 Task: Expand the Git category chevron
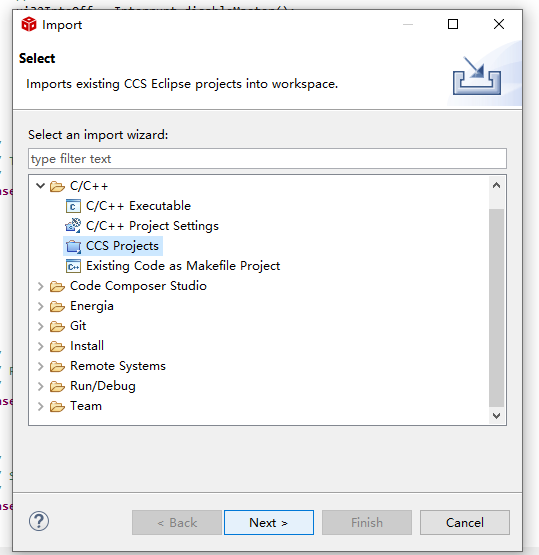(41, 326)
